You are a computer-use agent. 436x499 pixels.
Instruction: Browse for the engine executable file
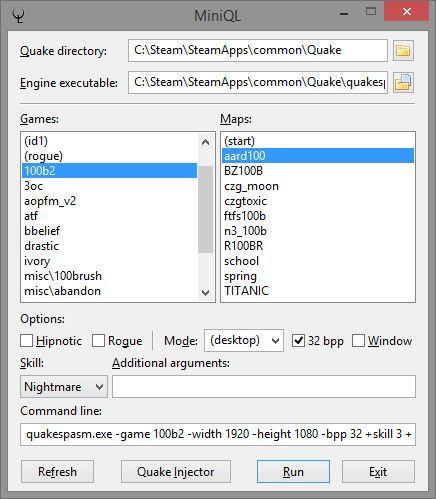pos(403,82)
